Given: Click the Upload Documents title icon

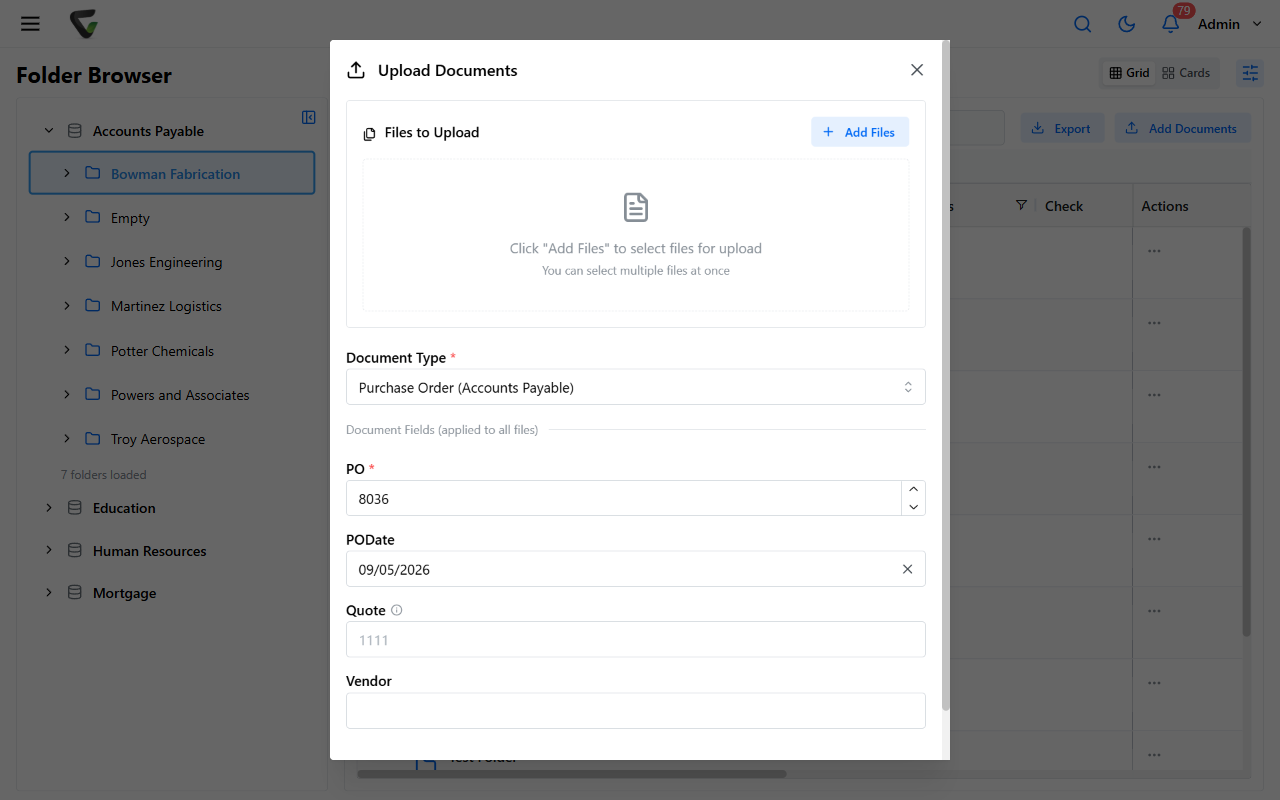Looking at the screenshot, I should click(356, 70).
